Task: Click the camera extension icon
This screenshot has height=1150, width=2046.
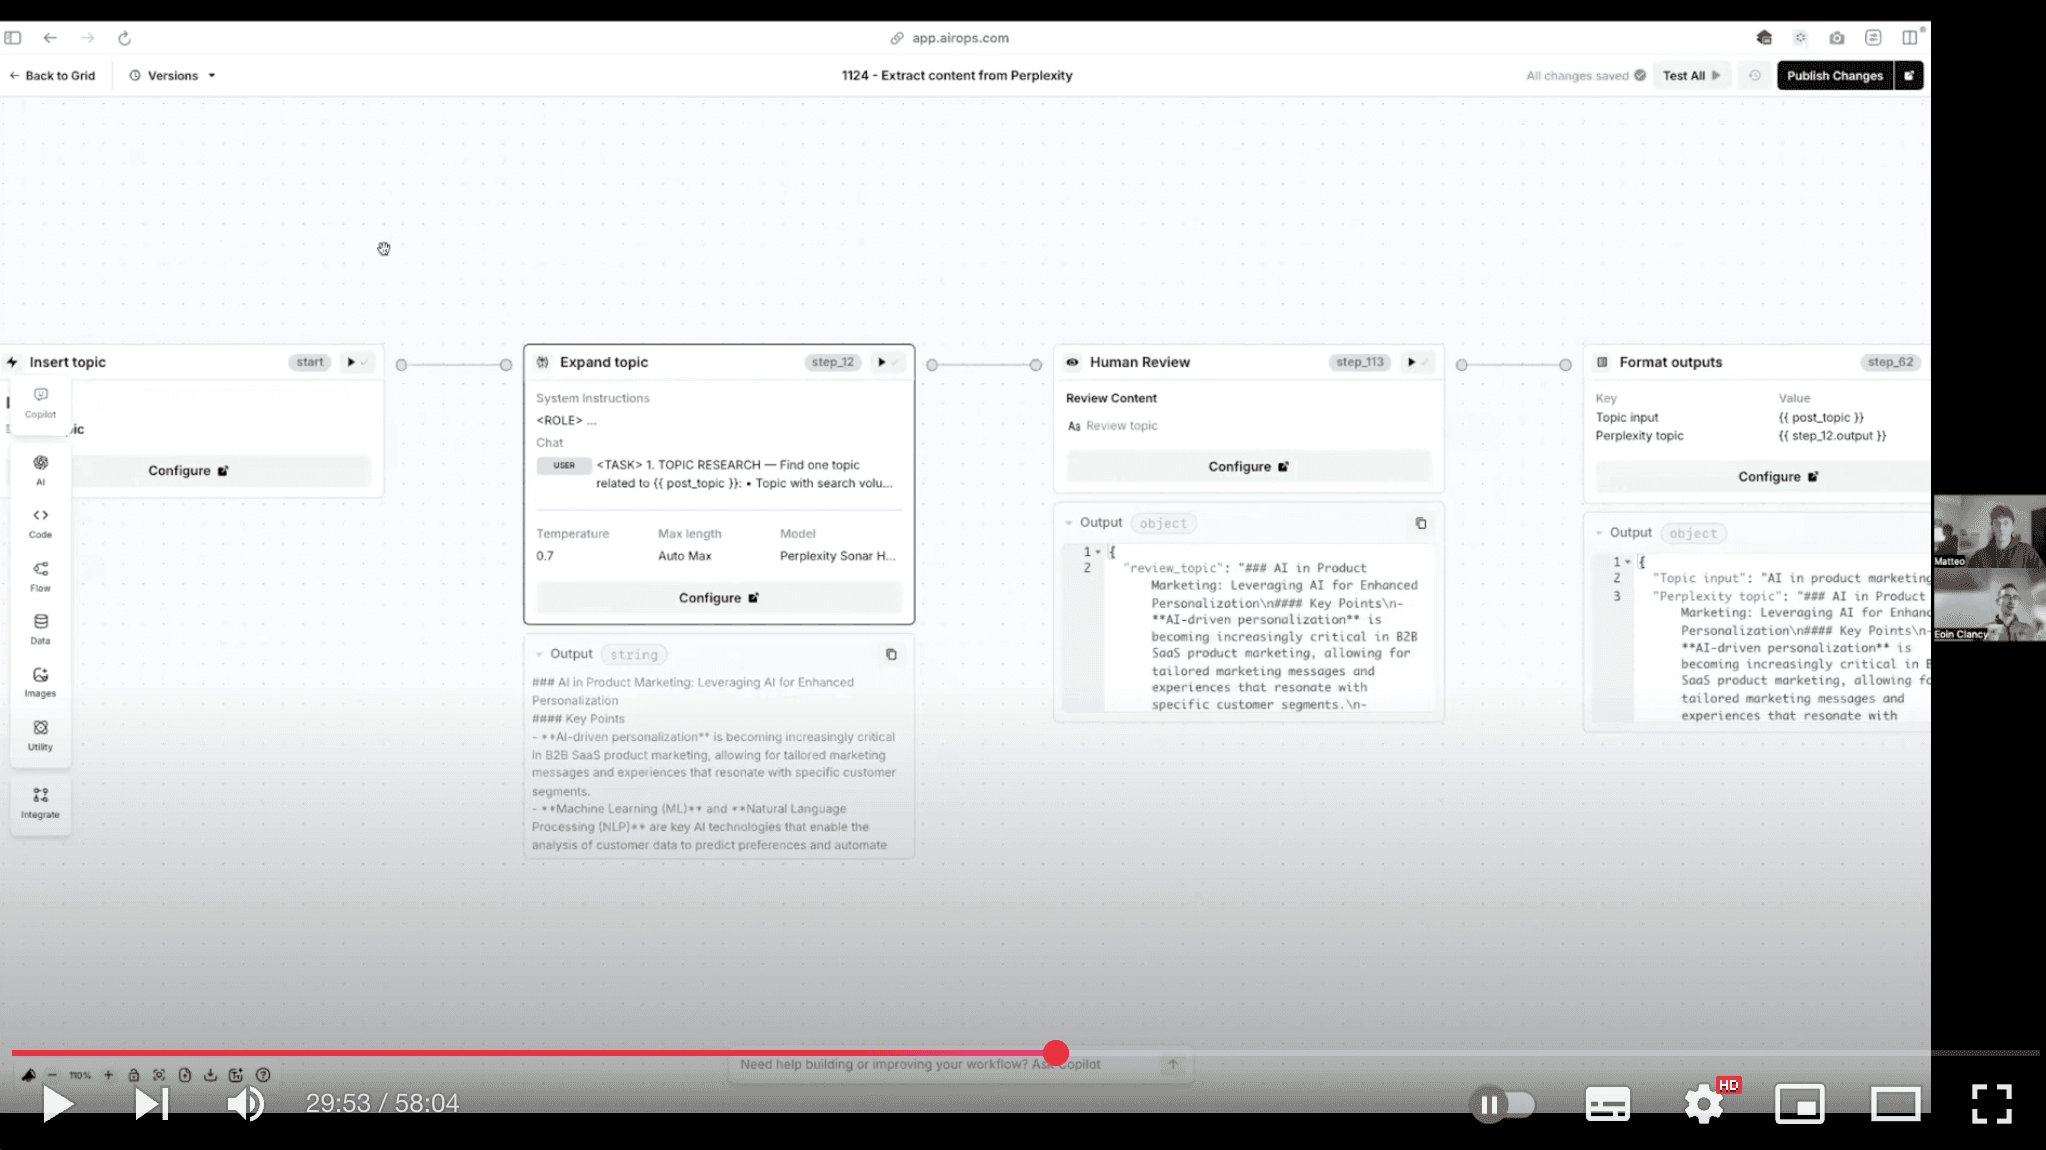Action: click(x=1837, y=38)
